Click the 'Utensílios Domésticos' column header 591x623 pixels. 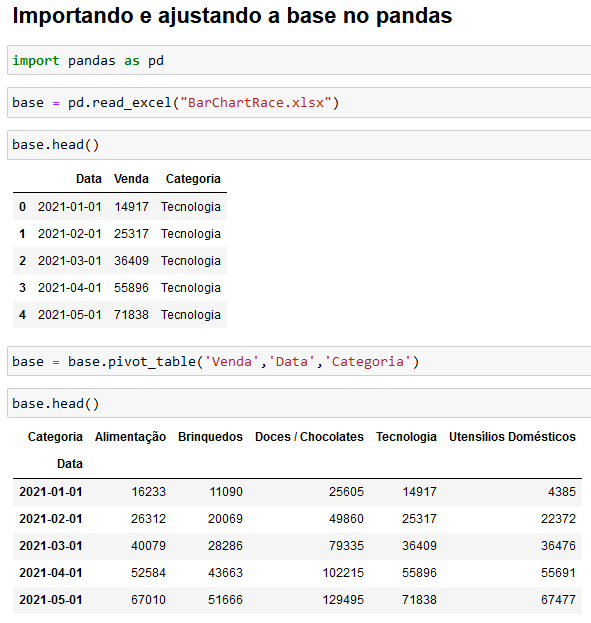pos(512,437)
